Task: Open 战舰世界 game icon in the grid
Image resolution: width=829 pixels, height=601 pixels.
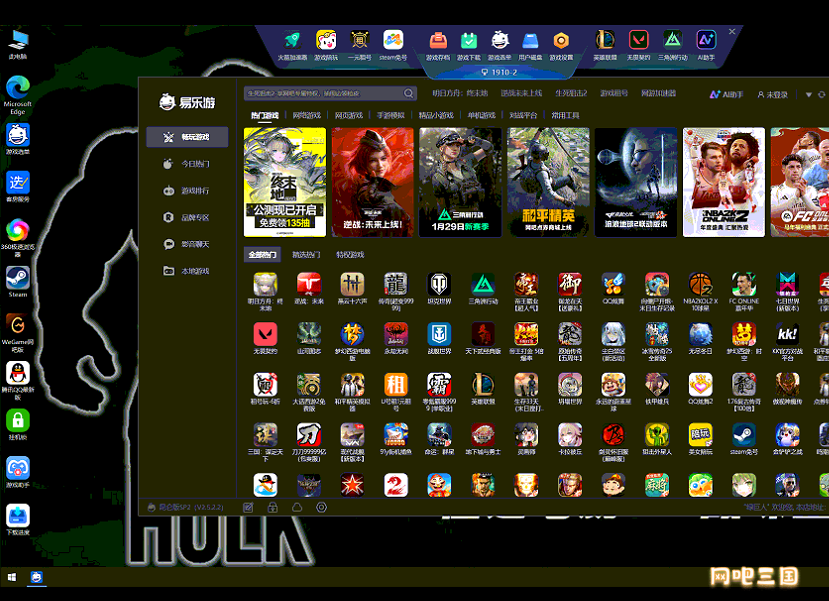Action: pos(439,334)
